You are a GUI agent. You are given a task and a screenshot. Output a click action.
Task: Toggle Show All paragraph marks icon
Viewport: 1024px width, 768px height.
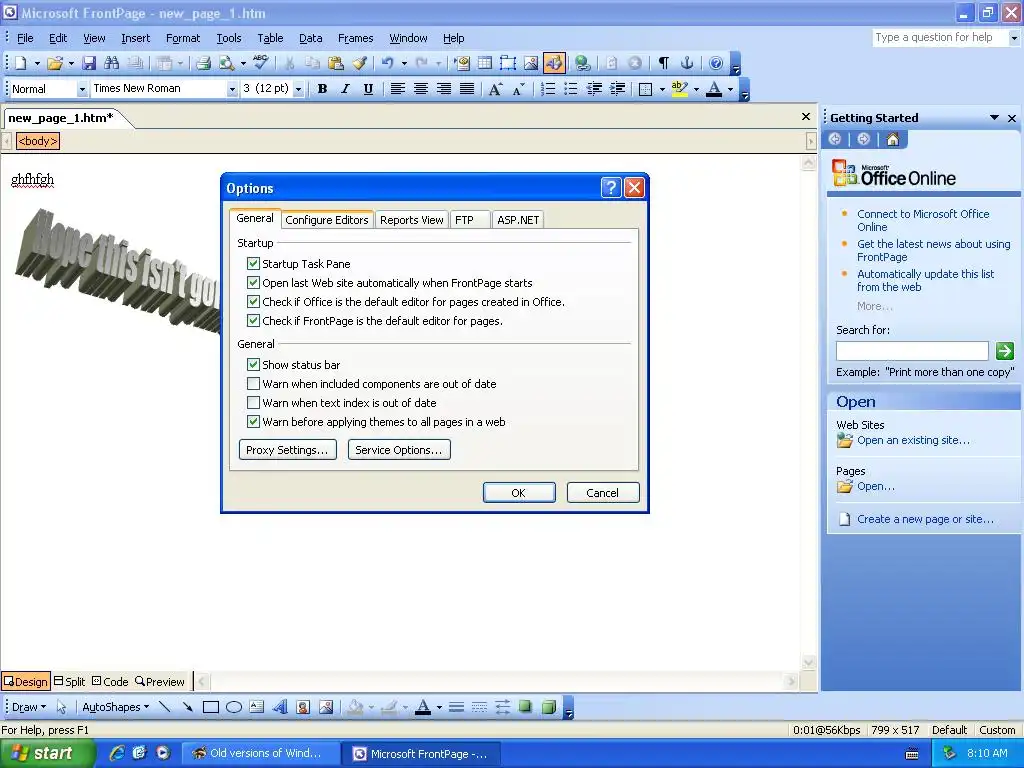(x=664, y=63)
